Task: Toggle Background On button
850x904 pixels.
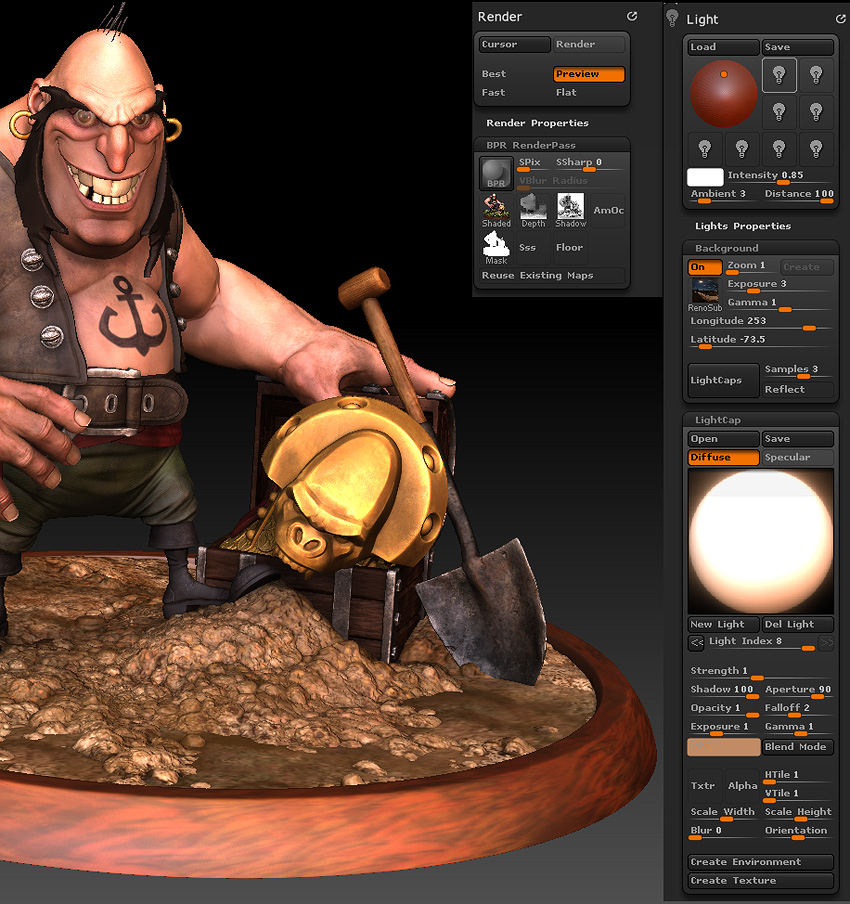Action: click(x=705, y=267)
